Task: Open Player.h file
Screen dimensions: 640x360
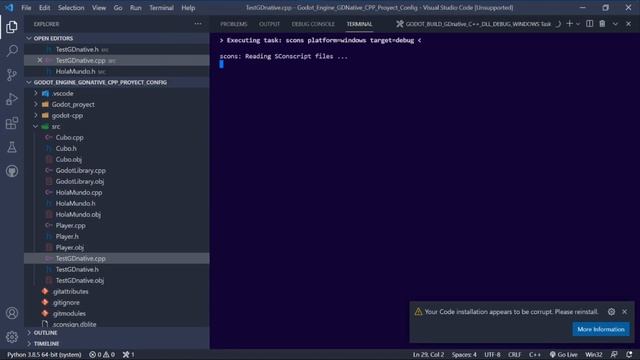Action: [x=117, y=236]
